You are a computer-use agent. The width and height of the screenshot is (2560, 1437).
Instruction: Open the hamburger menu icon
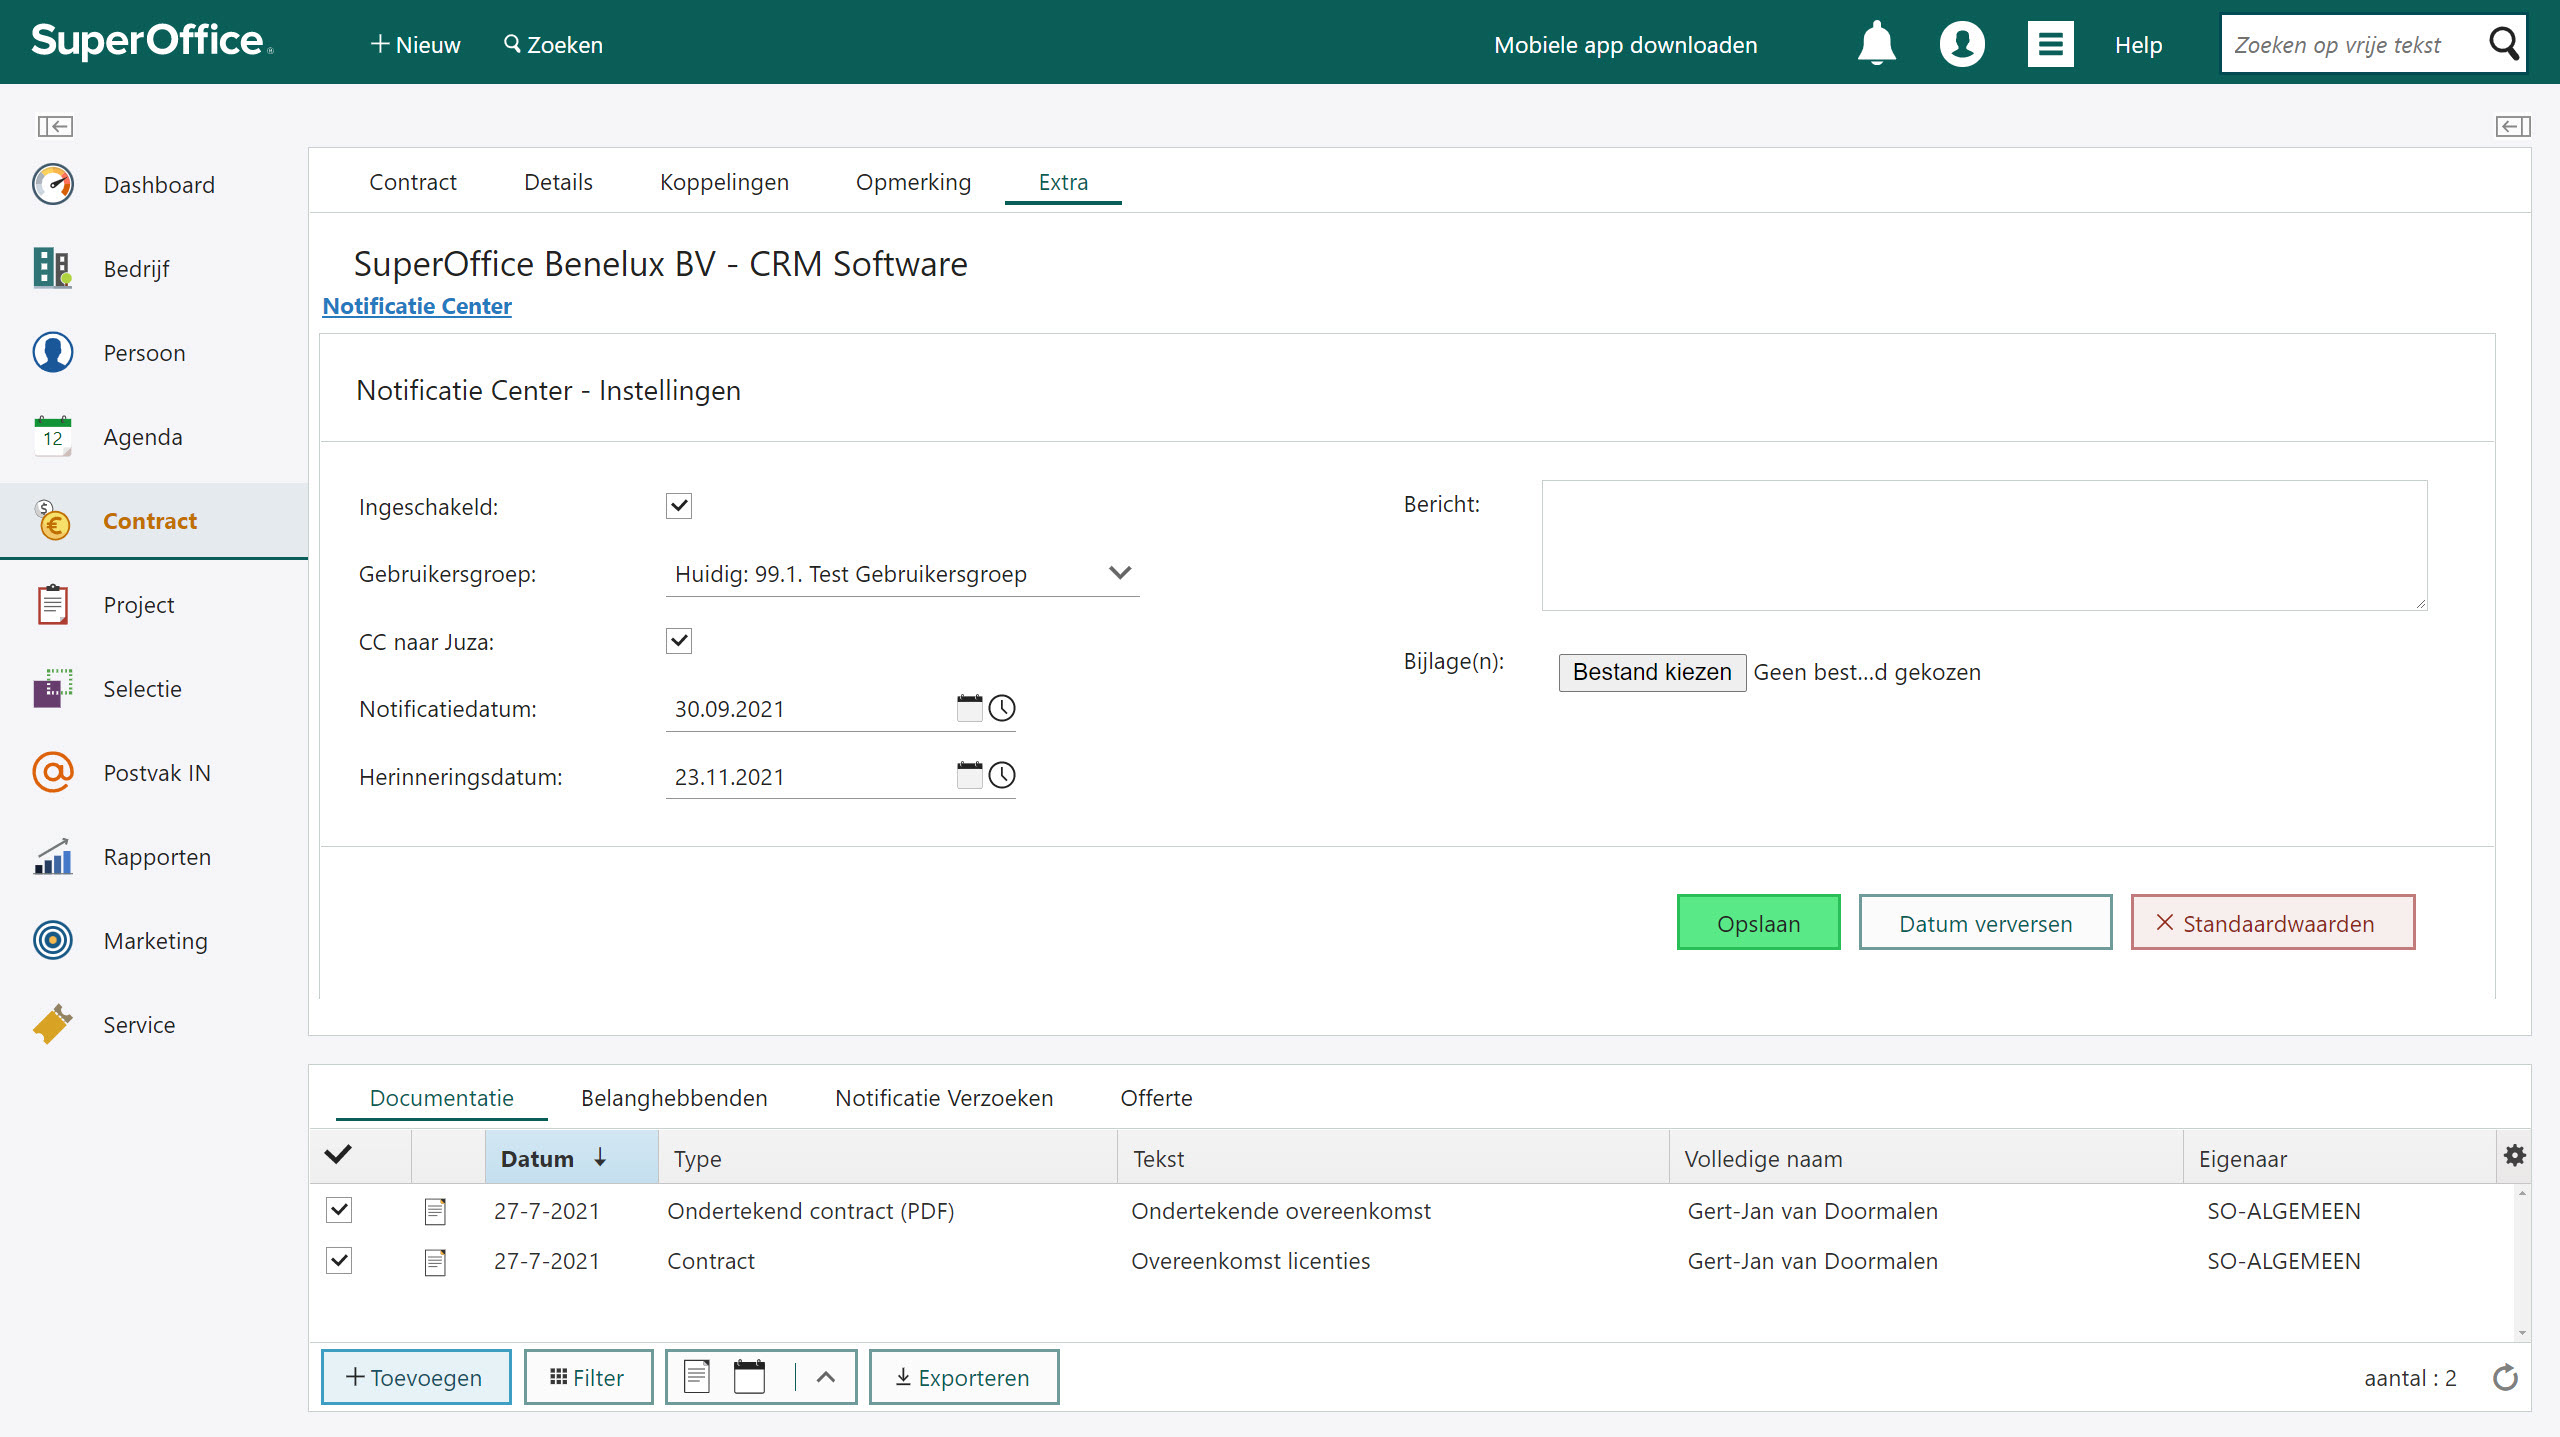[2050, 44]
